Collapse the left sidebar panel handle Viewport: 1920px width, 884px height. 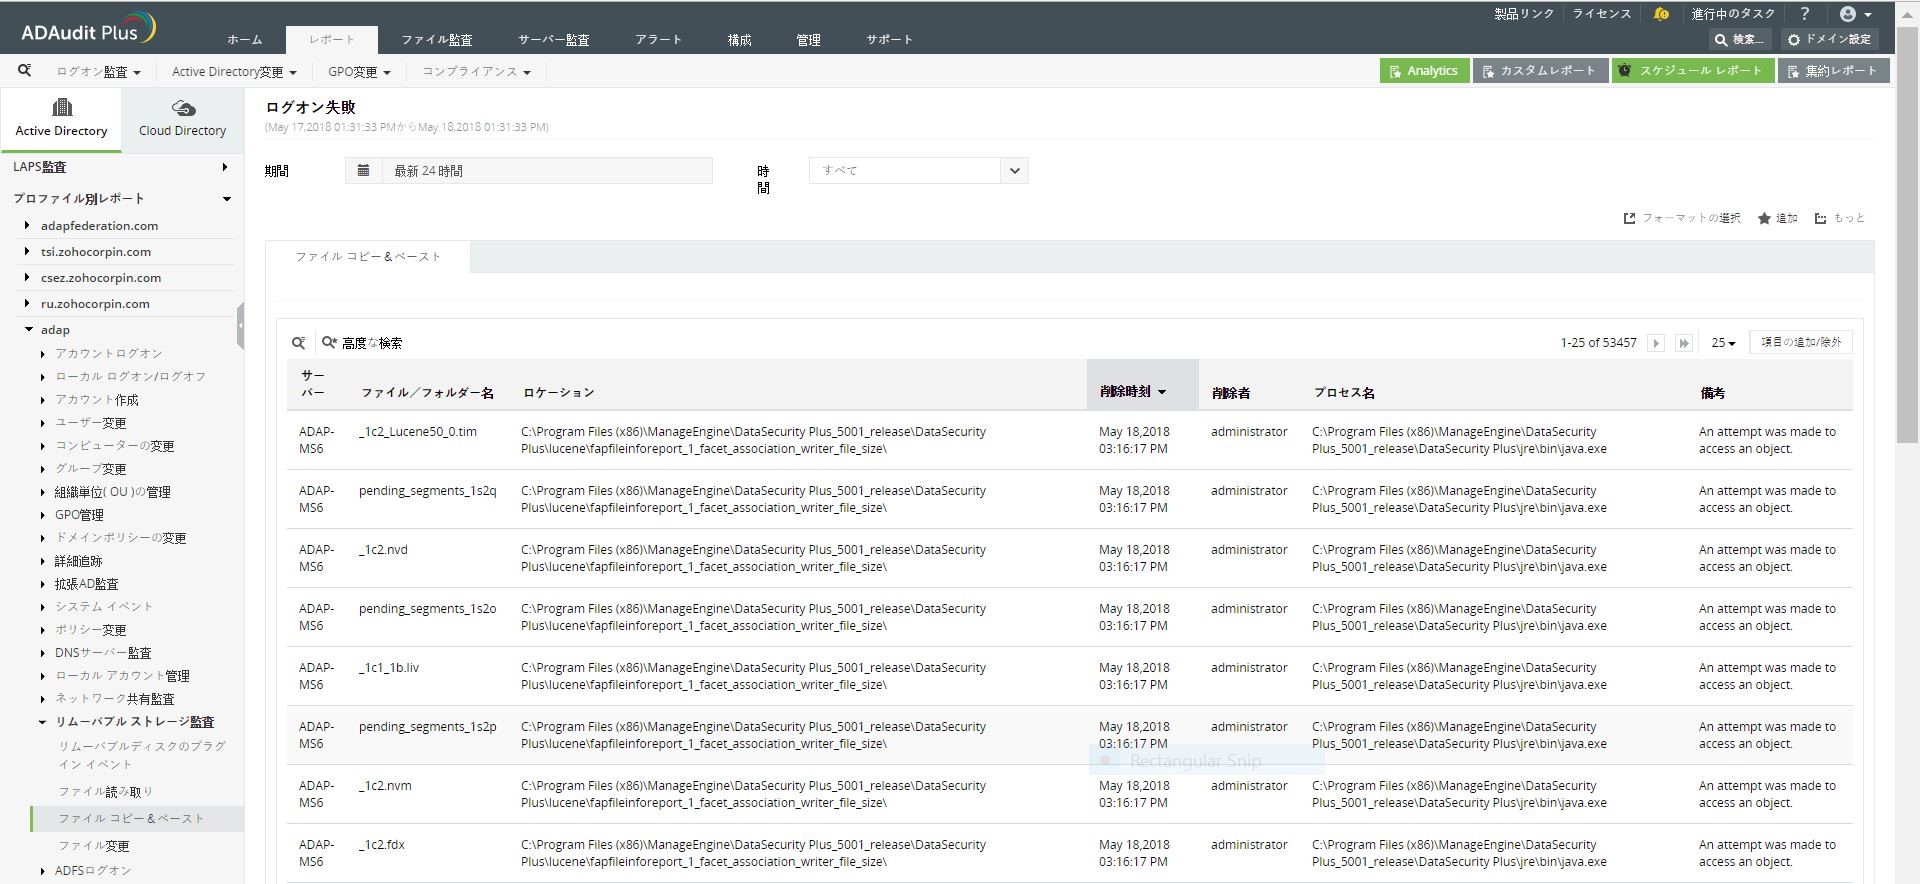(x=240, y=326)
